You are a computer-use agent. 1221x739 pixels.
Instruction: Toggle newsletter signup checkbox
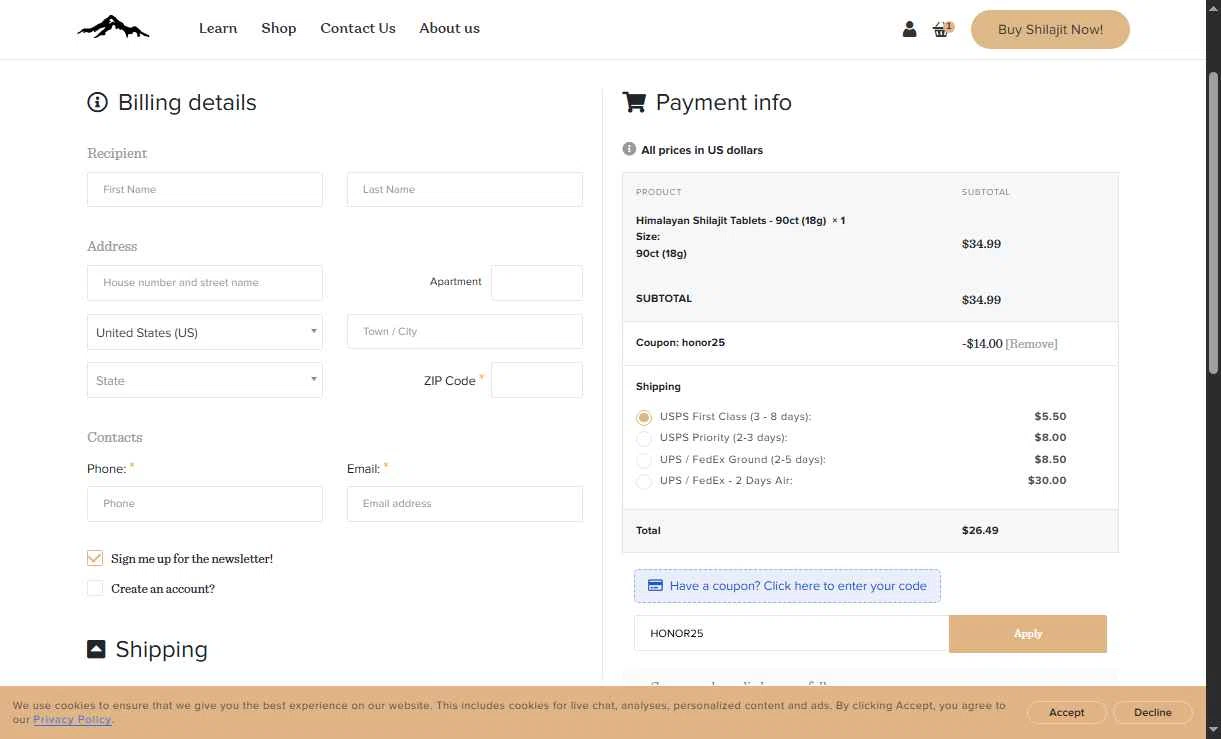[95, 558]
